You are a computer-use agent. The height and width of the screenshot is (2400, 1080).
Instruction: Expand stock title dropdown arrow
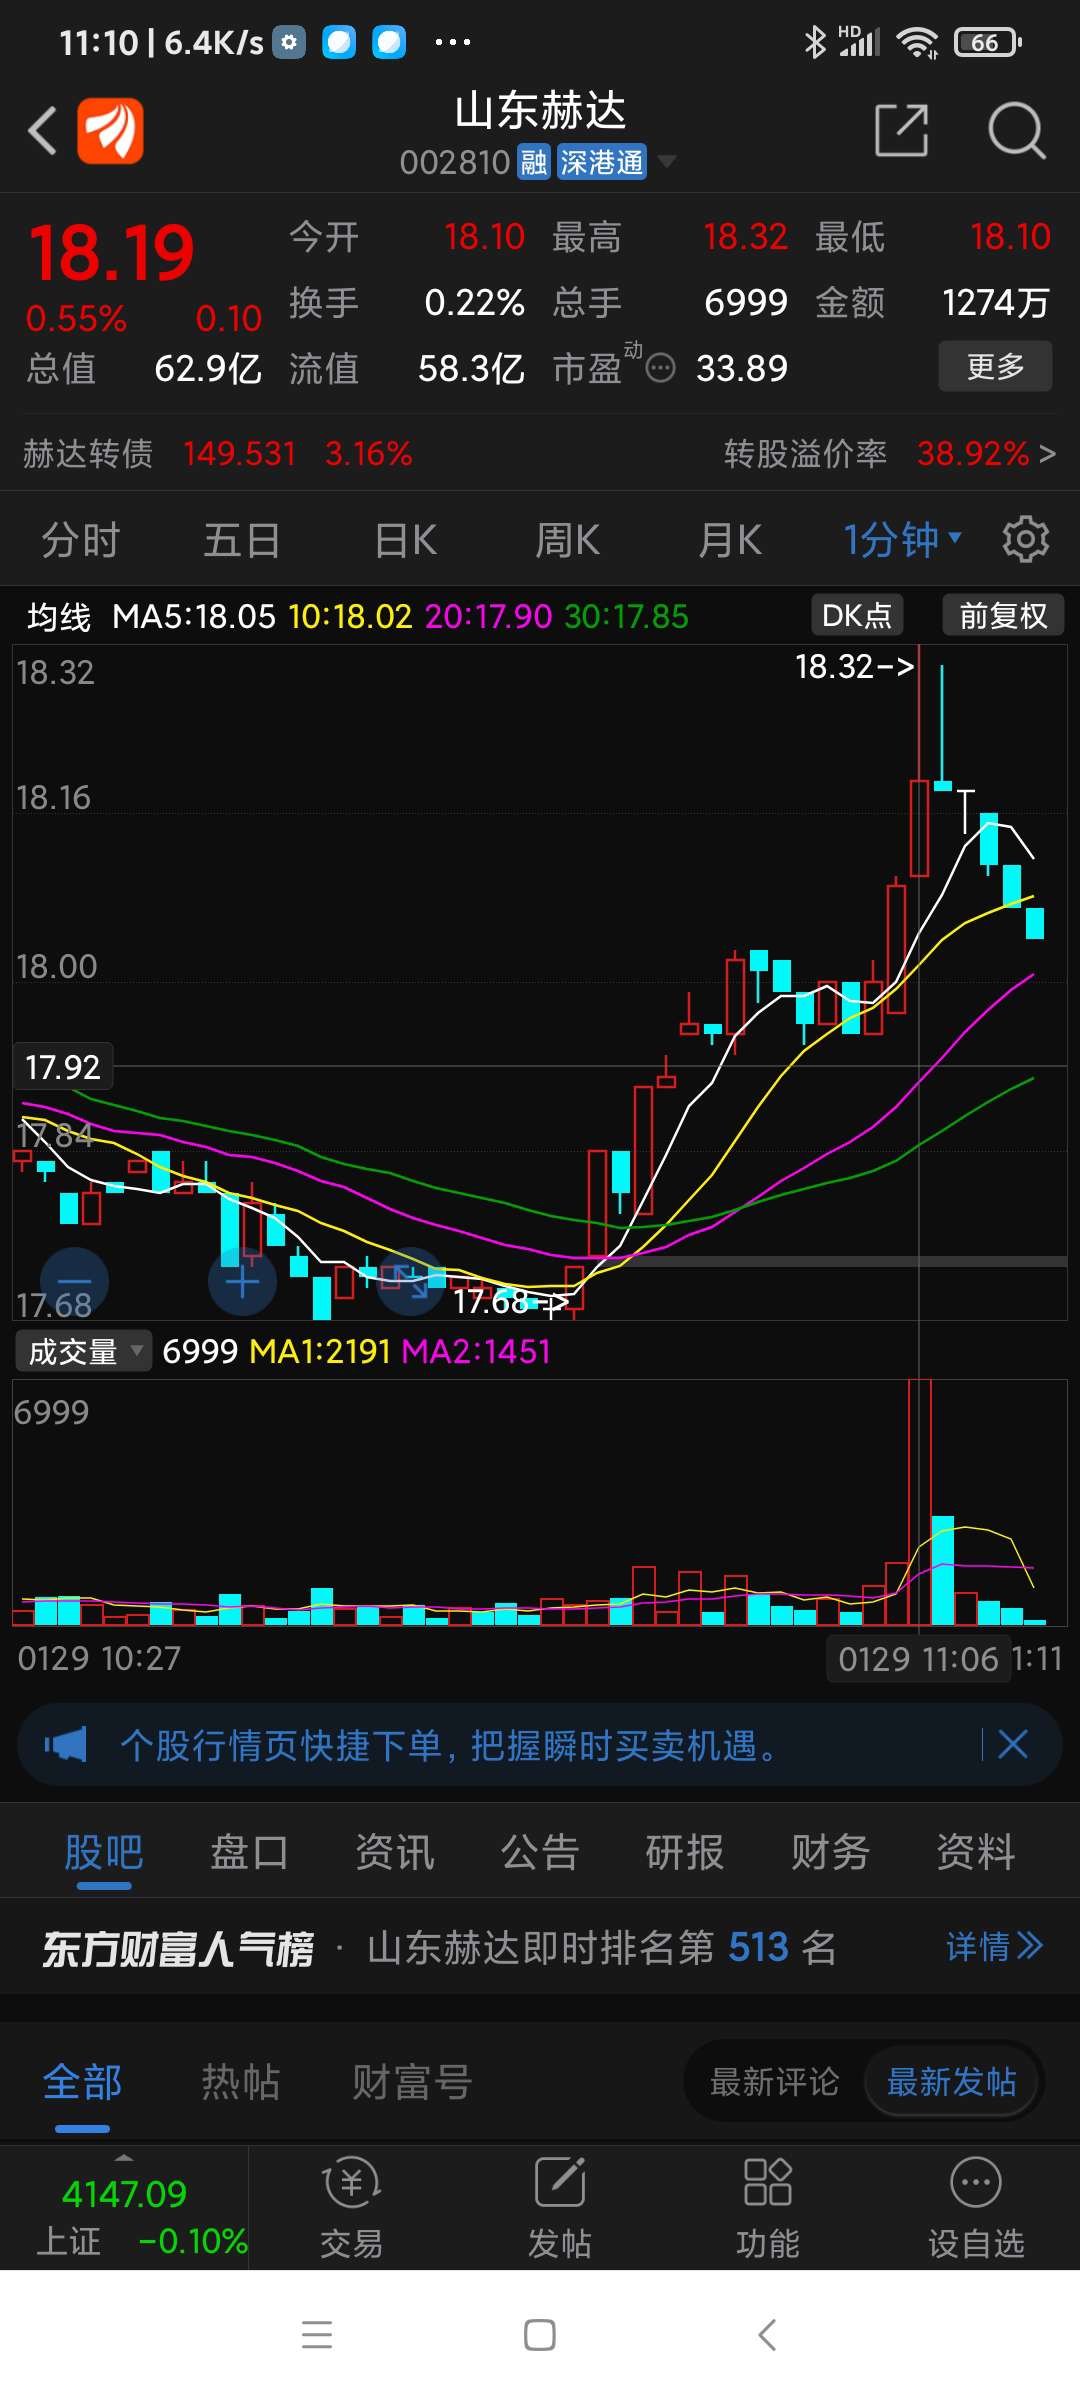[x=667, y=161]
